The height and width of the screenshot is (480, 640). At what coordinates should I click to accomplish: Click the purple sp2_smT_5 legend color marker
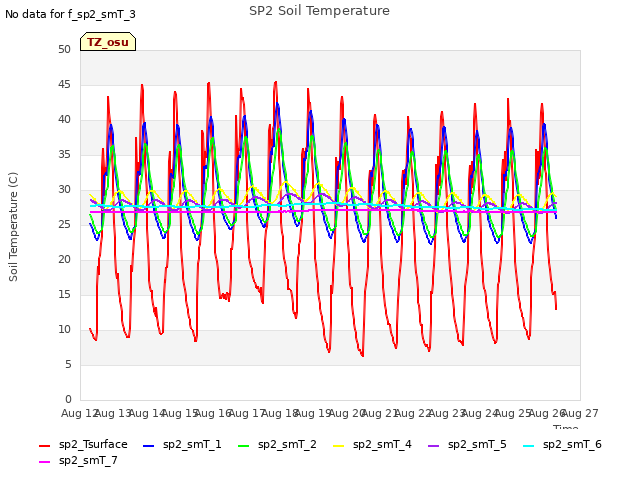pos(433,446)
